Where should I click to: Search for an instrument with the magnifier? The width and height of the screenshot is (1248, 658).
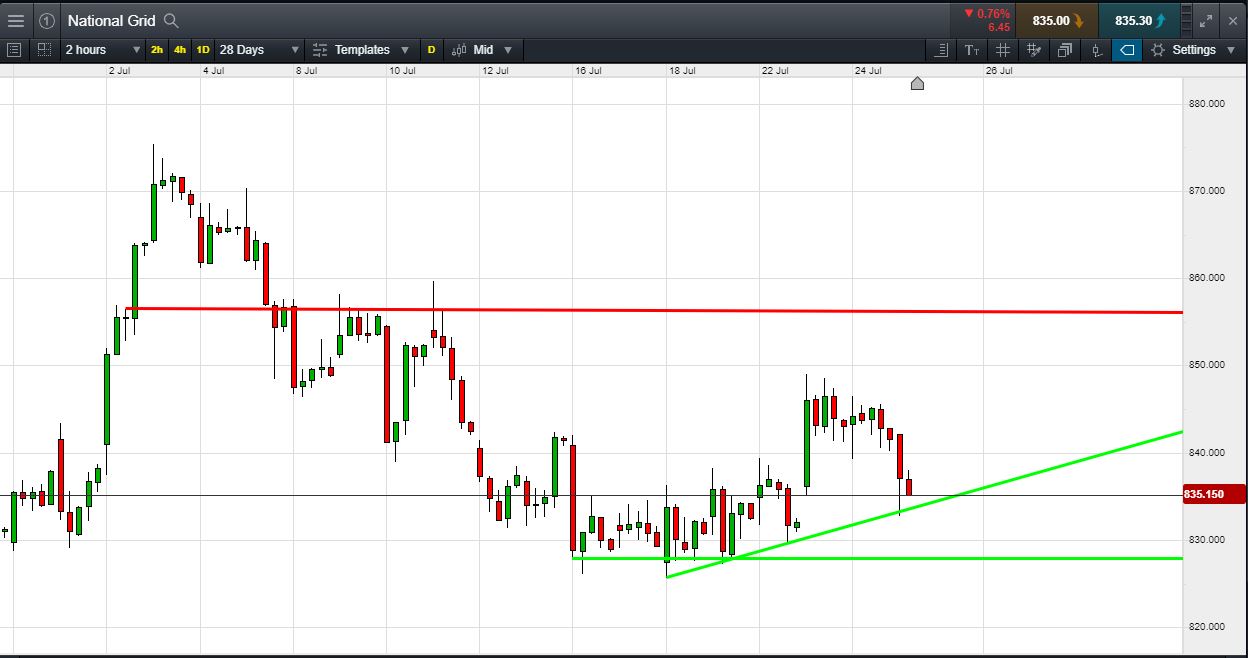click(171, 20)
